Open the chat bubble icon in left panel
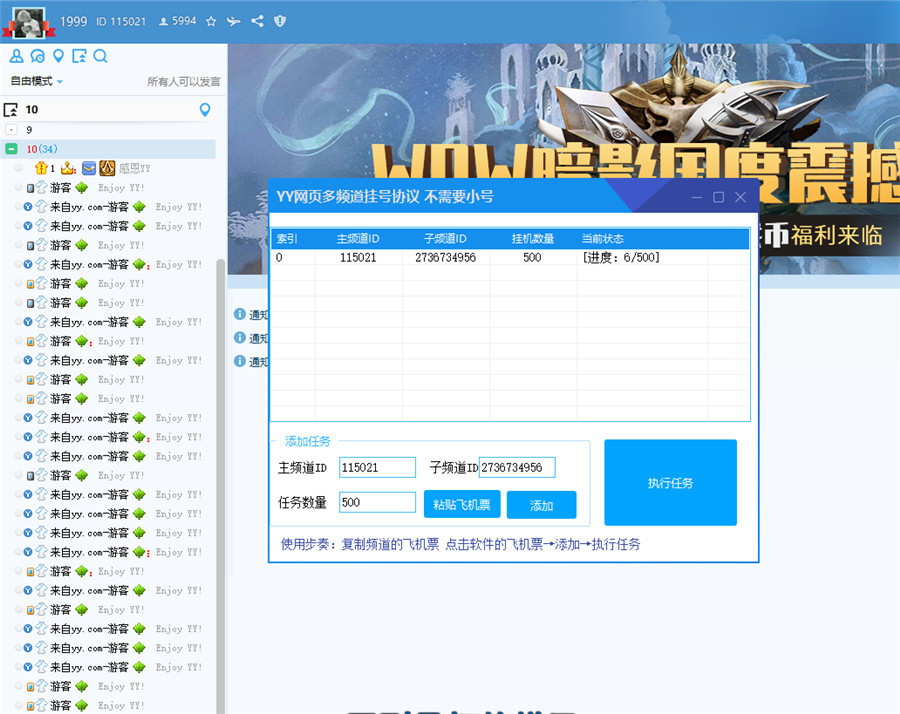This screenshot has width=900, height=714. point(37,56)
